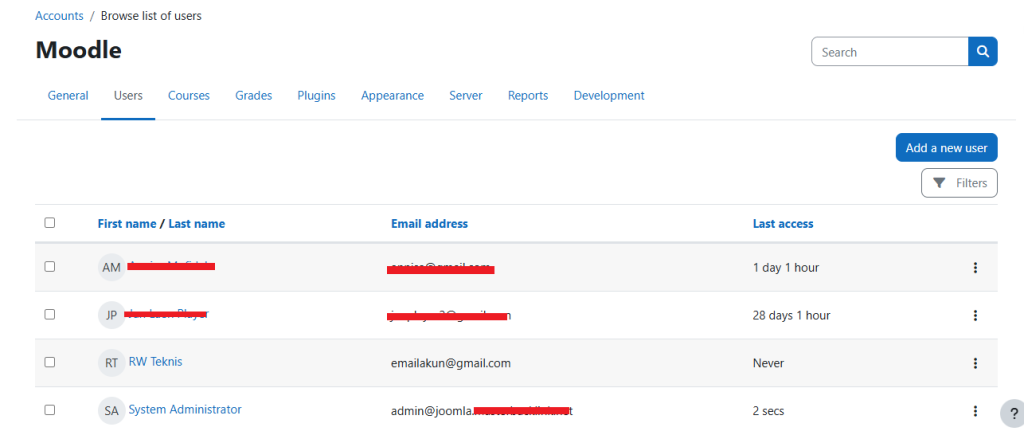Viewport: 1024px width, 435px height.
Task: Click the emailakun@gmail.com email cell
Action: click(451, 363)
